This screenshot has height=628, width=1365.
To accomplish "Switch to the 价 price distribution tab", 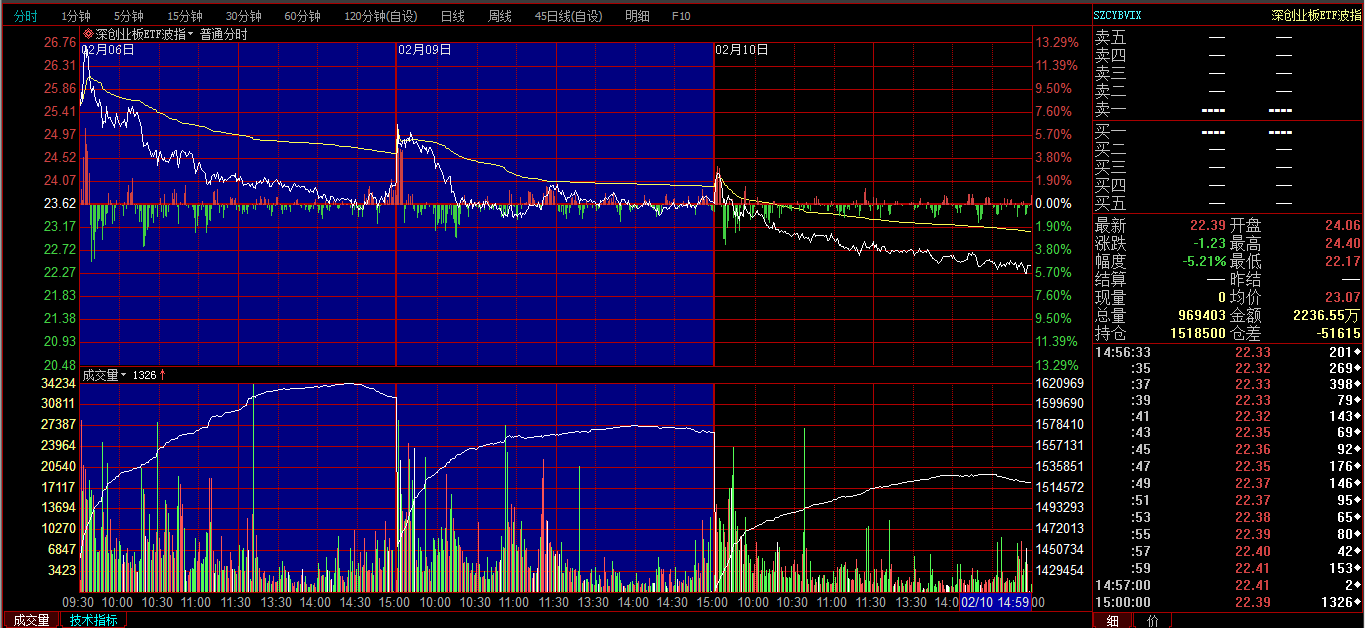I will tap(1151, 620).
